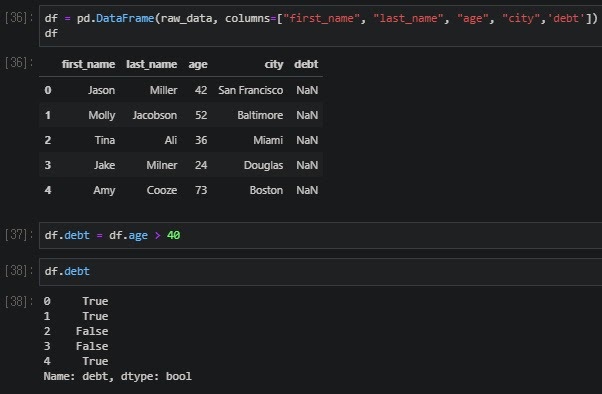Viewport: 602px width, 394px height.
Task: Click the 'Name: debt, dtype: bool' line
Action: (x=117, y=376)
